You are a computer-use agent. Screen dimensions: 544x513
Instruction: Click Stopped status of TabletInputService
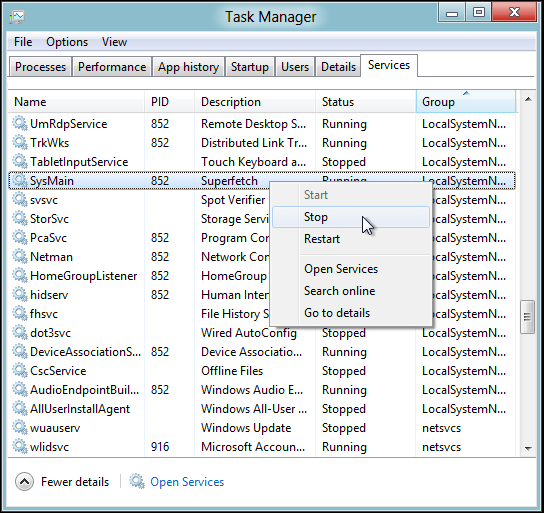[343, 162]
